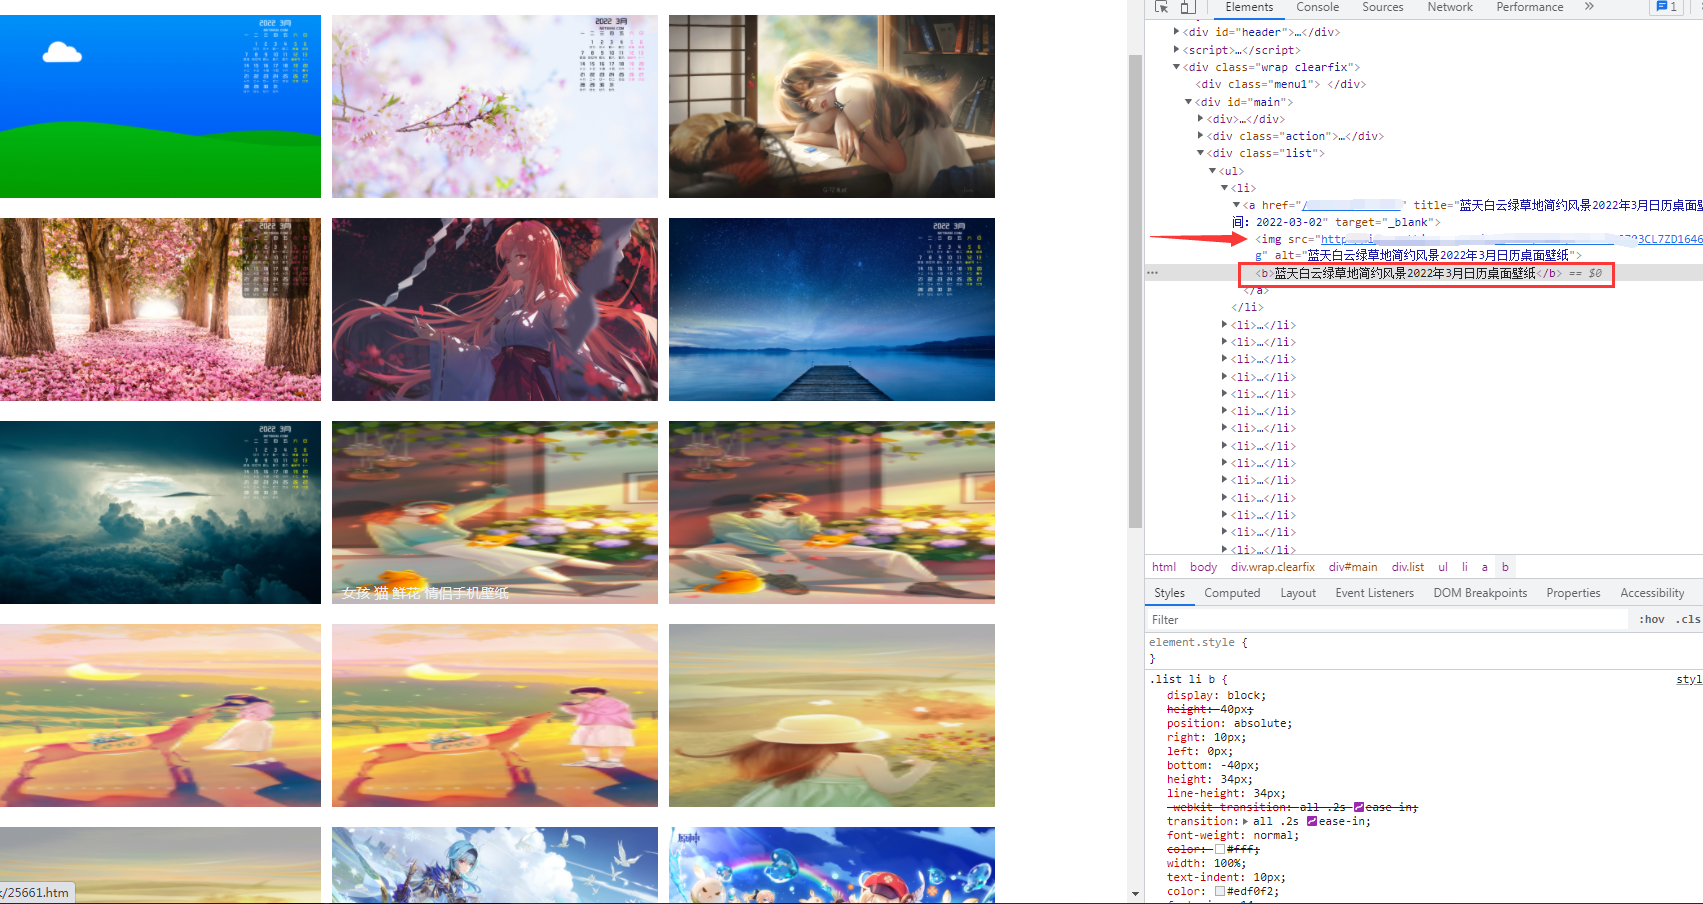Select div.wrap.clearfix breadcrumb
Screen dimensions: 1703x904
[1272, 567]
